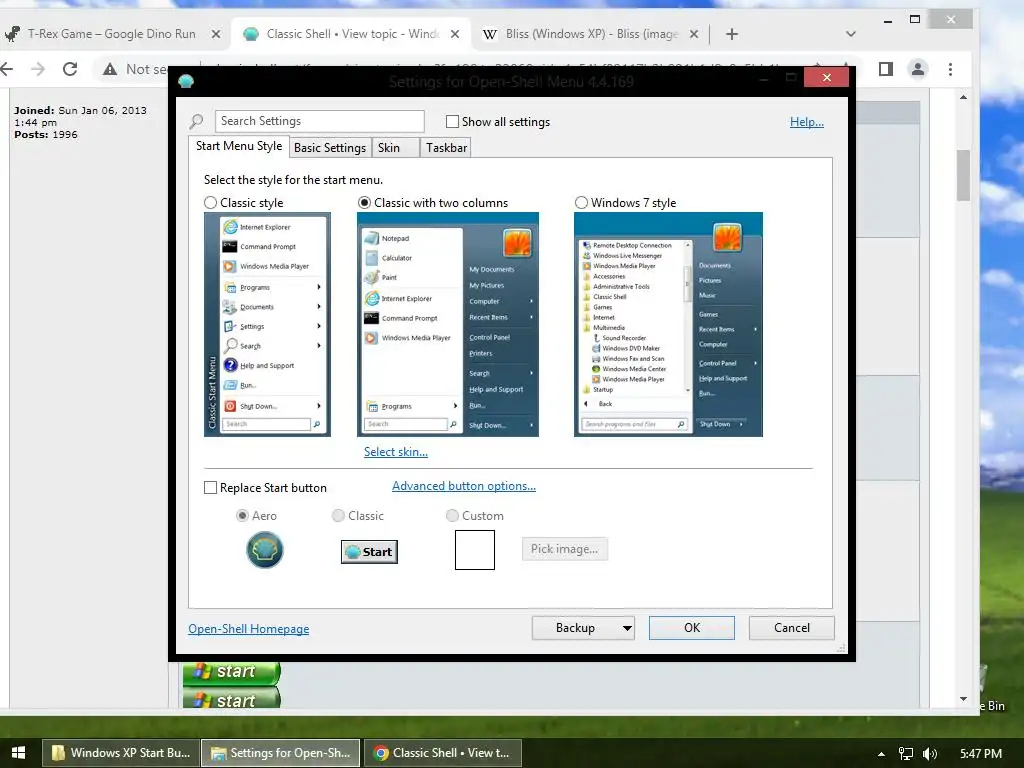Go forward in Chrome browser
1024x768 pixels.
[x=38, y=69]
